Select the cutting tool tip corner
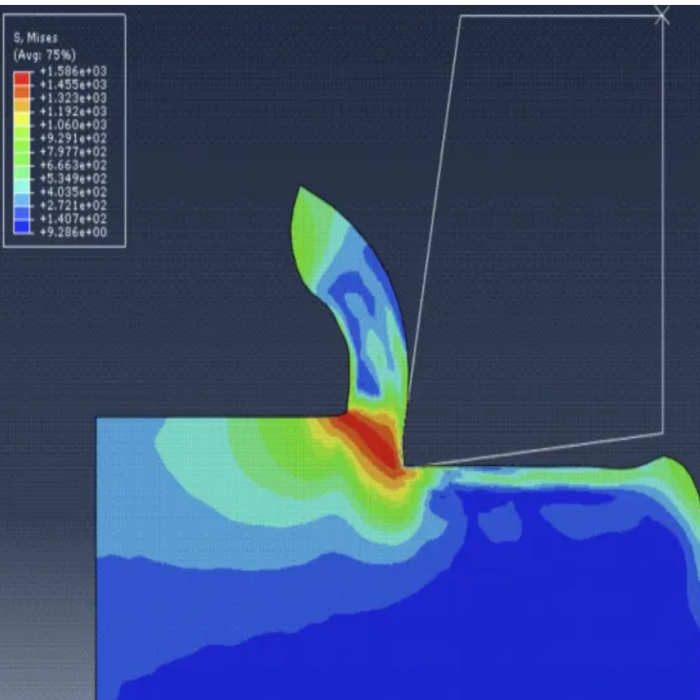This screenshot has height=700, width=700. [405, 465]
